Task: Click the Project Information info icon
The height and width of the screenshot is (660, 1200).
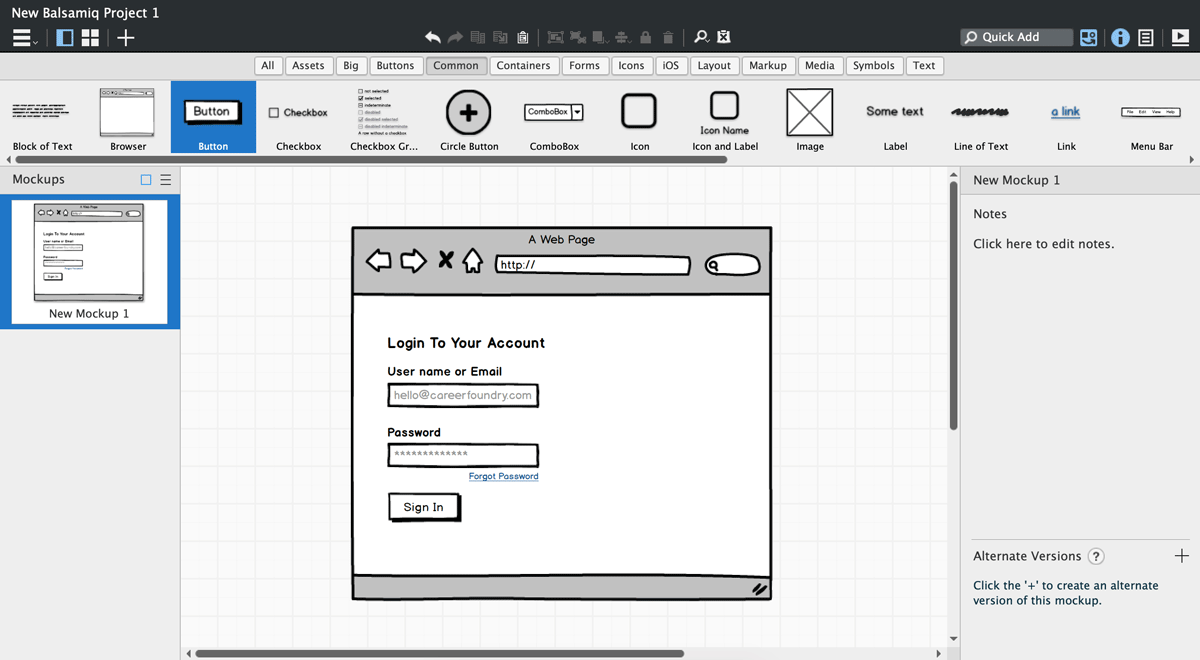Action: point(1120,37)
